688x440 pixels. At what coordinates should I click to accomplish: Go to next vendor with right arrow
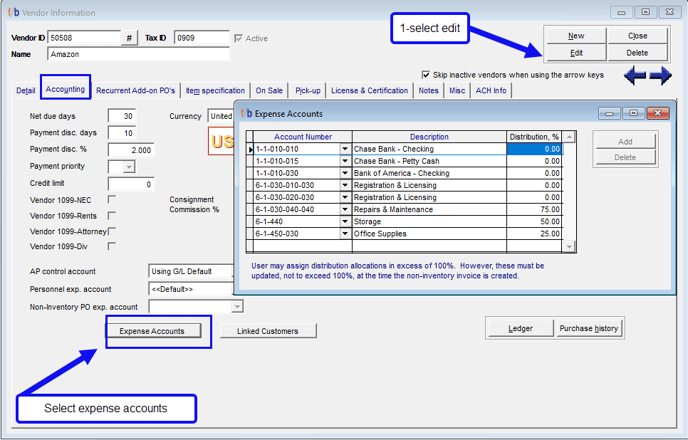tap(661, 75)
